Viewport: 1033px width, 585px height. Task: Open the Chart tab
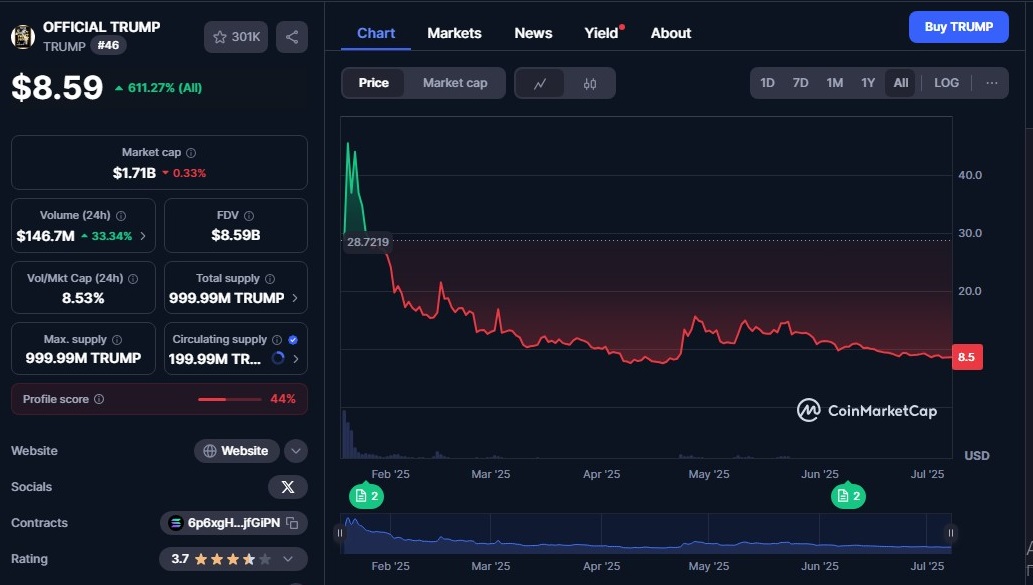pos(376,33)
